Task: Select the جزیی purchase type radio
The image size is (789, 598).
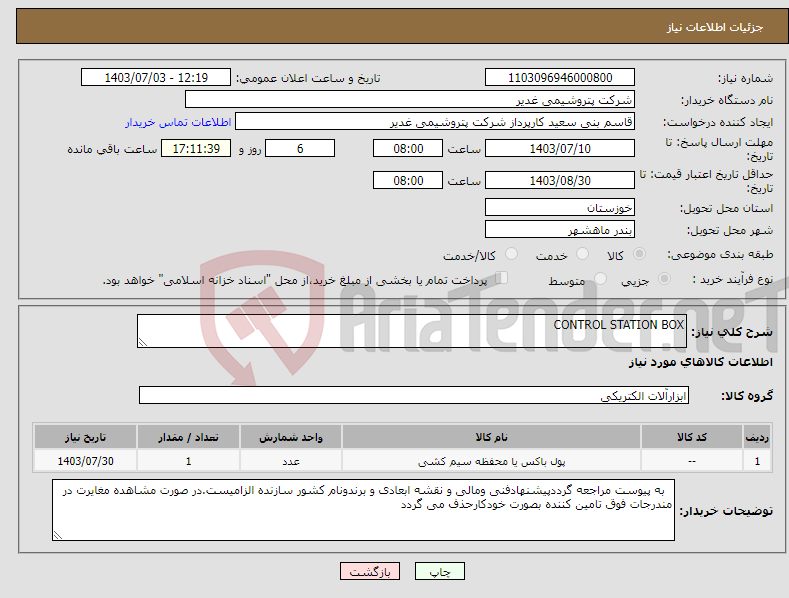Action: [664, 278]
